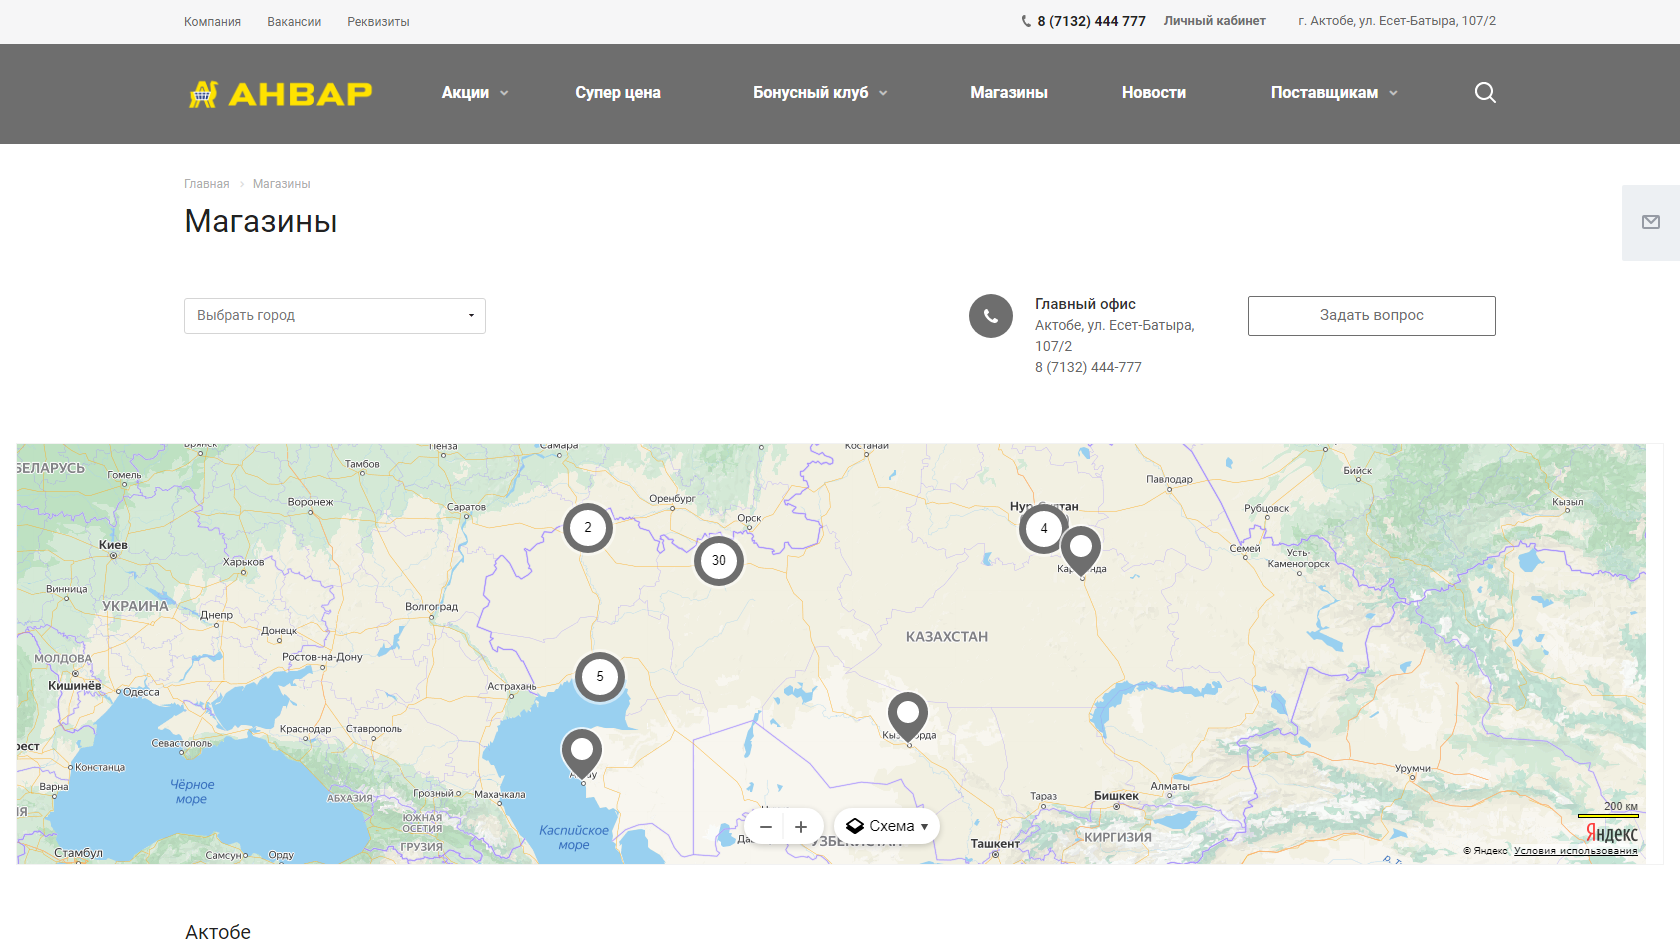
Task: Expand the Поставщикам menu arrow
Action: pos(1393,93)
